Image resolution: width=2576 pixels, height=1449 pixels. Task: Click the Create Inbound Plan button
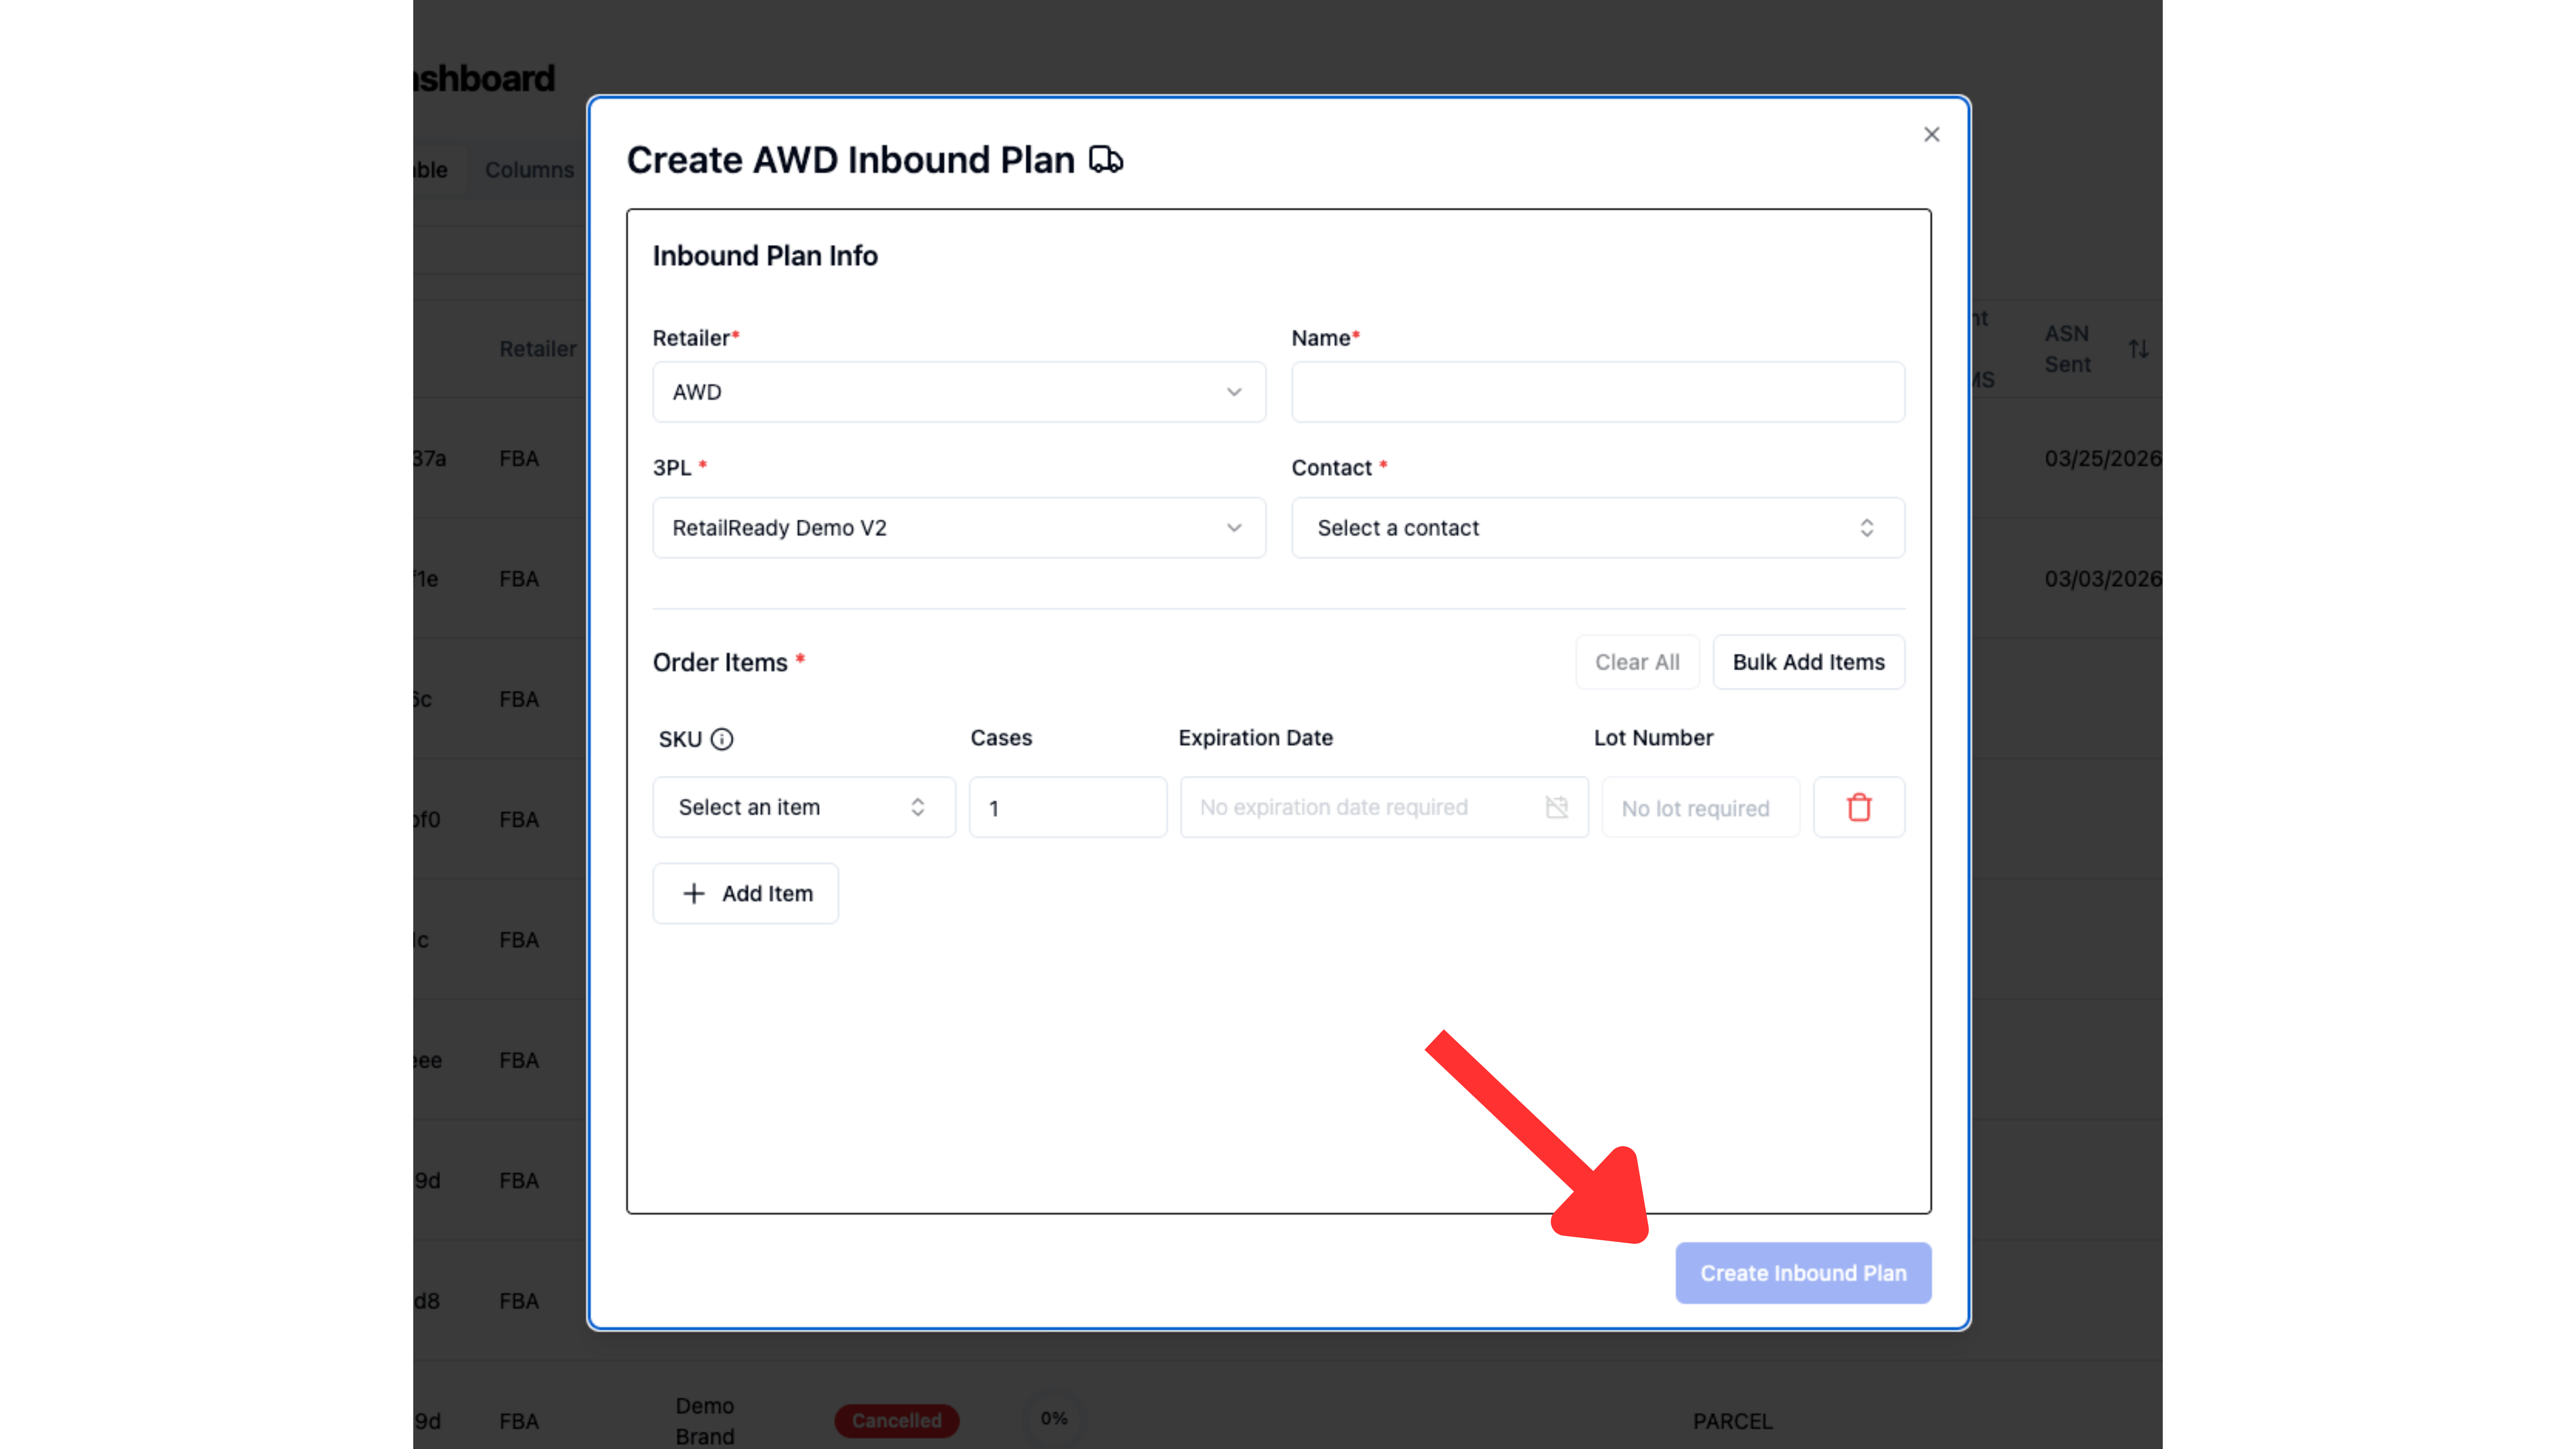[x=1803, y=1273]
